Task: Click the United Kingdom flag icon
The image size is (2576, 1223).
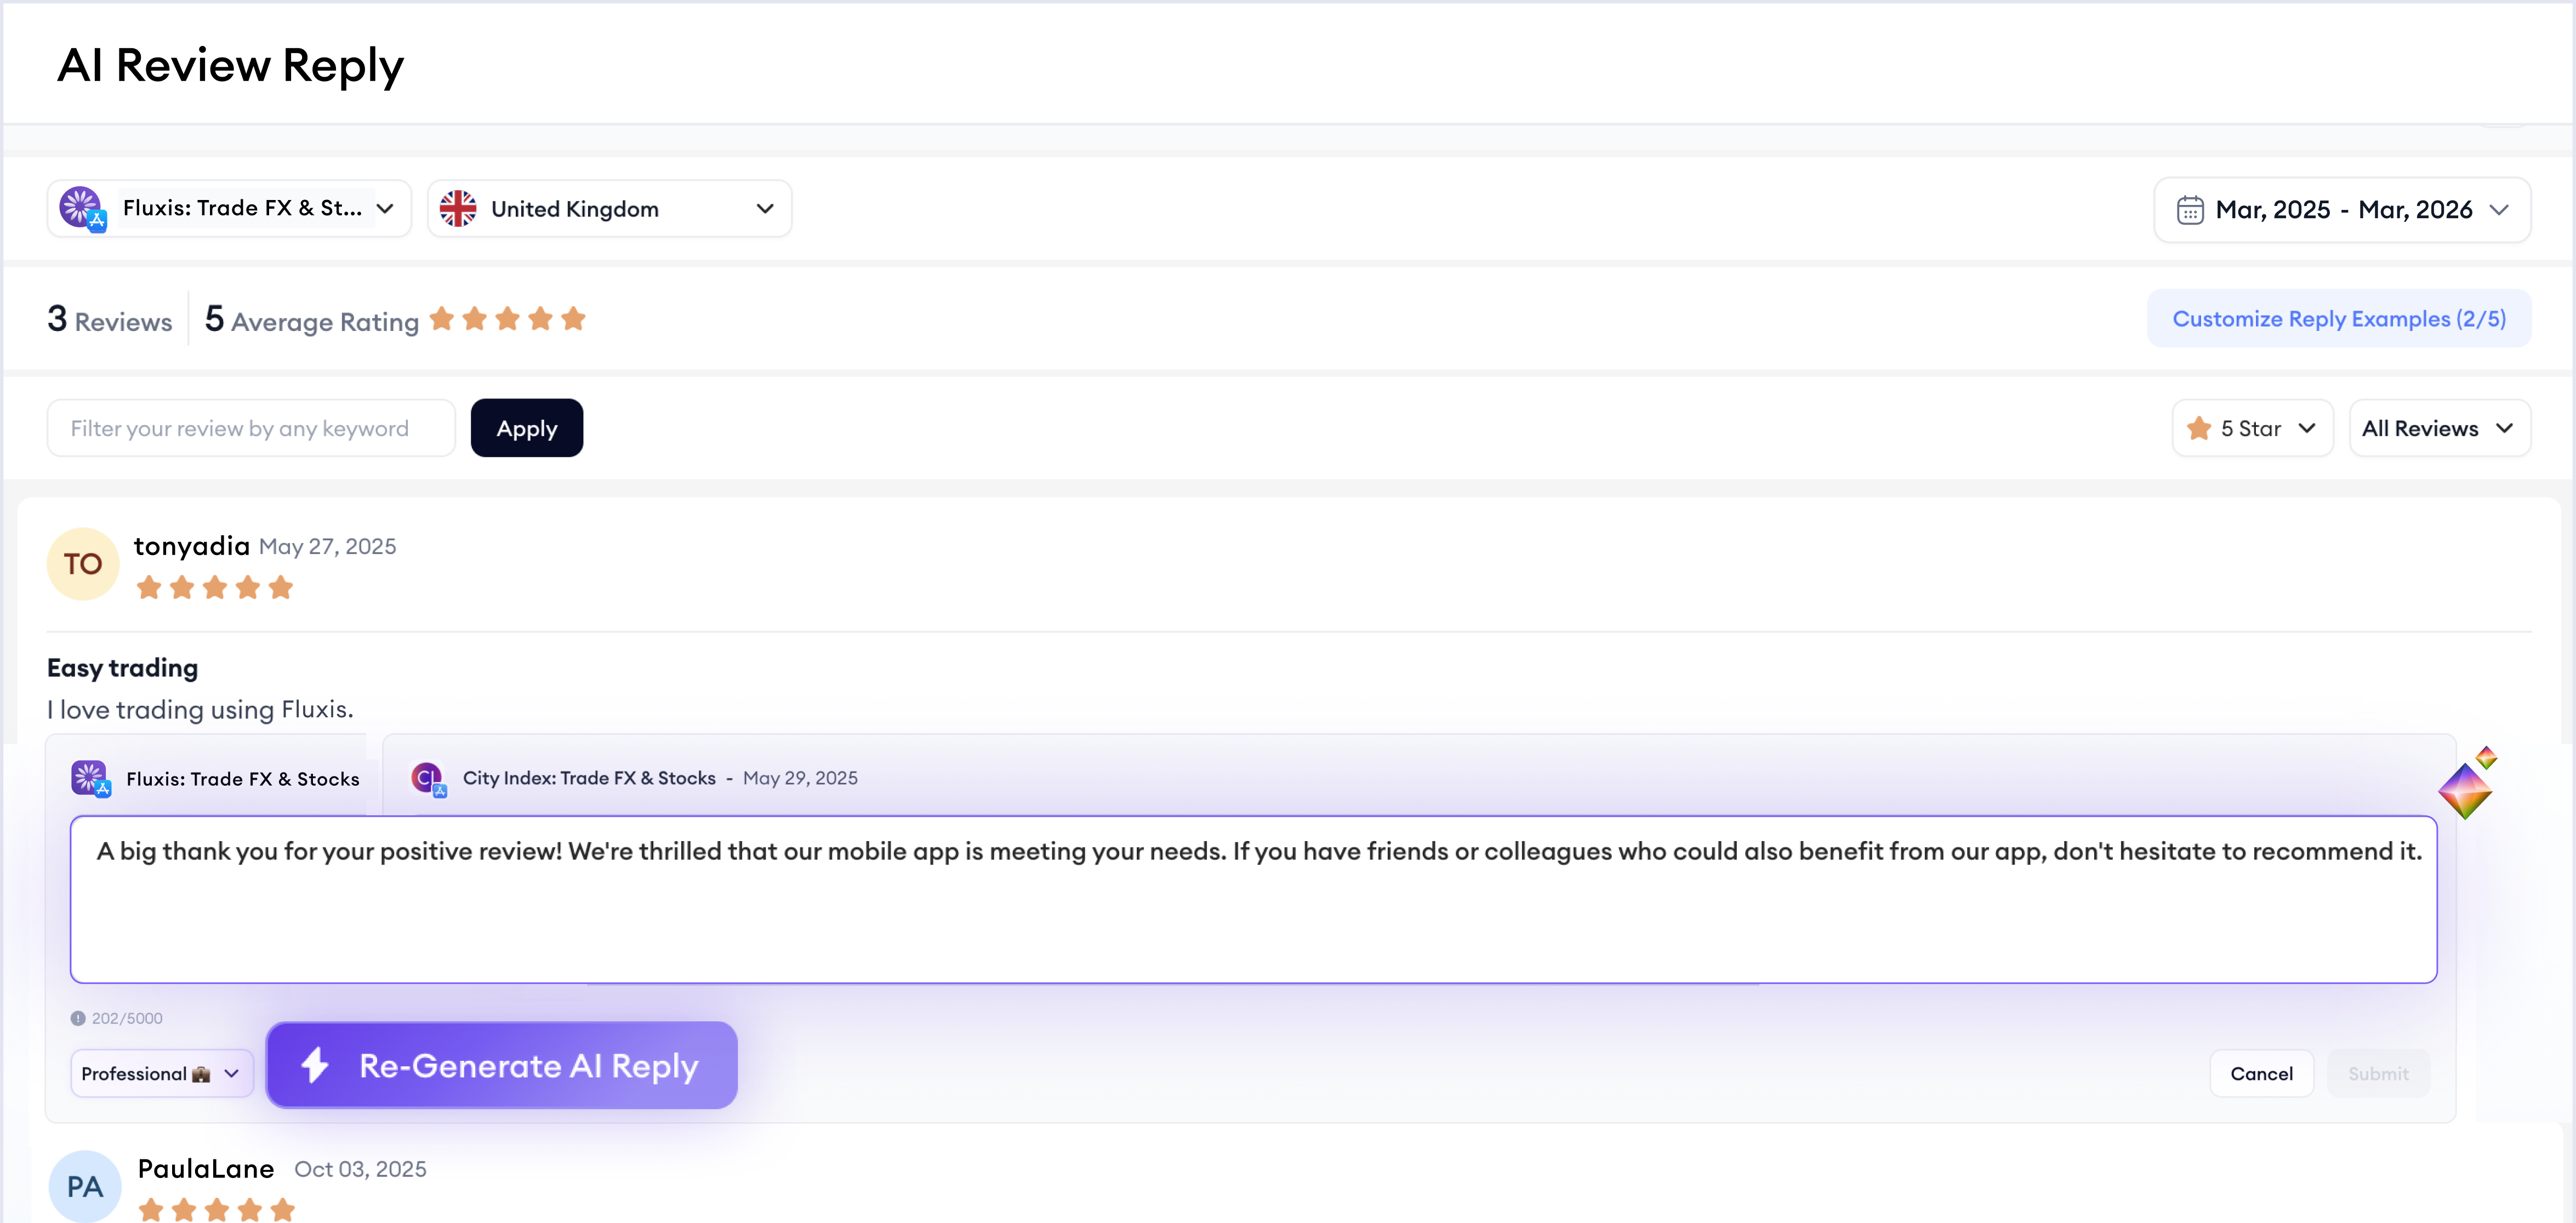Action: point(458,209)
